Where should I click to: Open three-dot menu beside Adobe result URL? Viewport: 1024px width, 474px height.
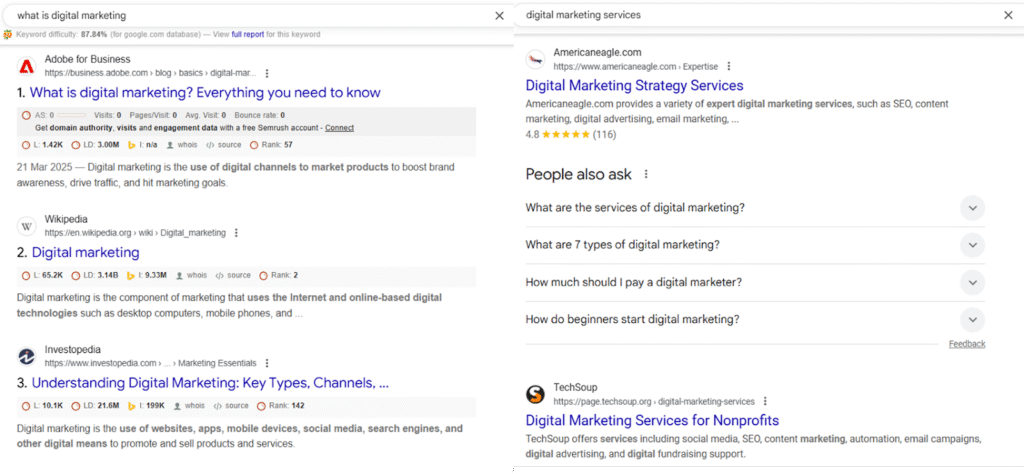click(266, 73)
